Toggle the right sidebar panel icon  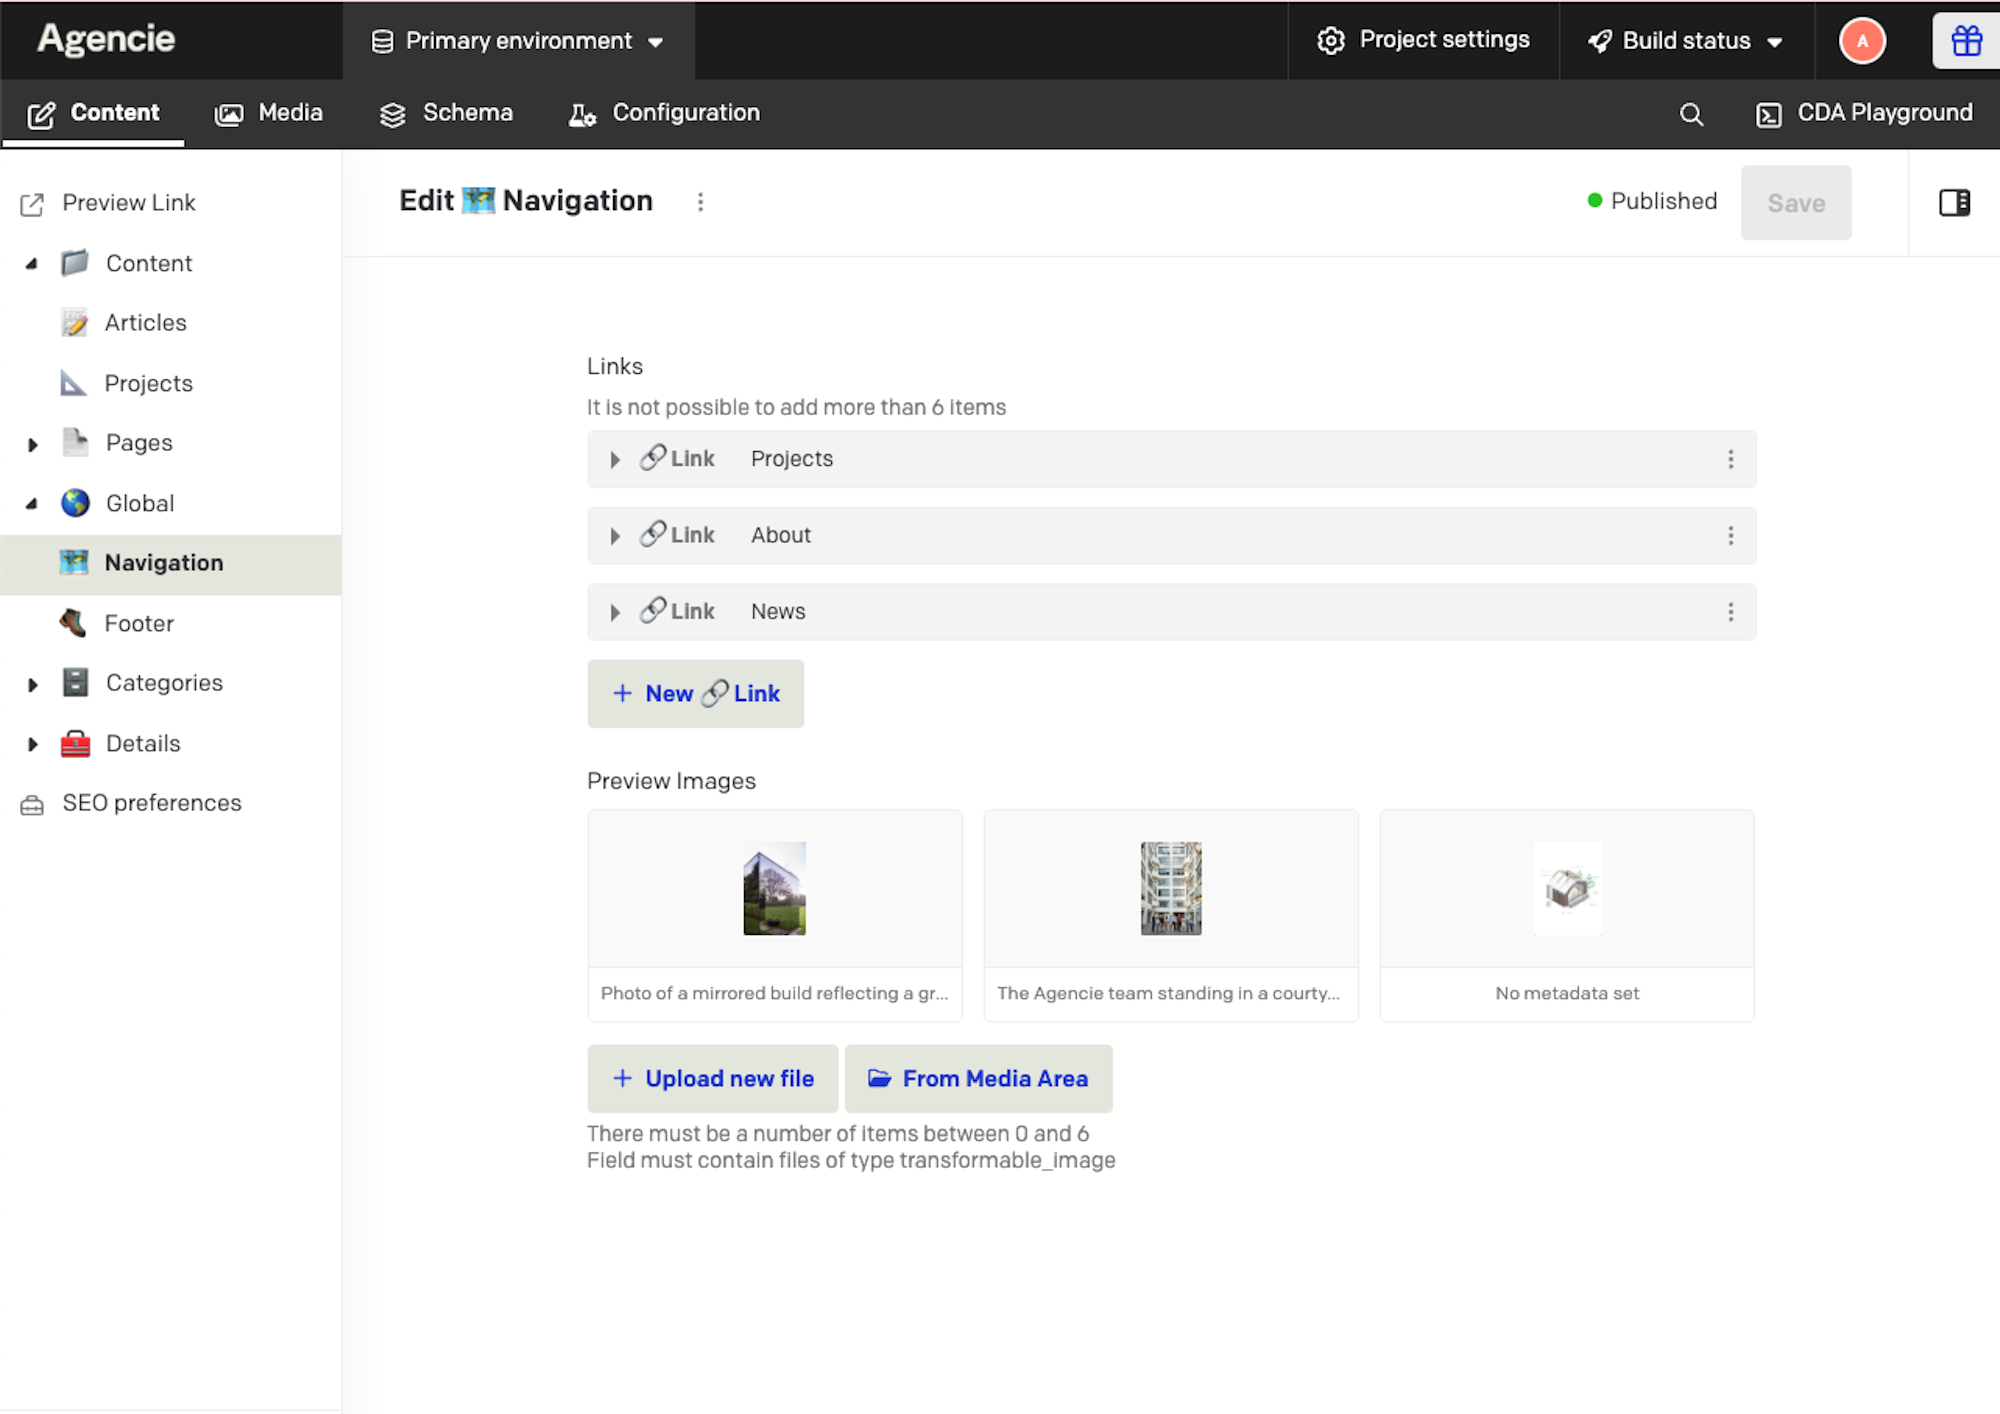pos(1954,203)
